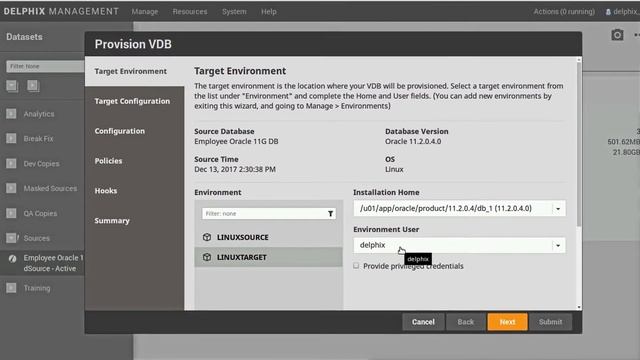Click the orange Next button
The image size is (640, 360).
coord(507,322)
